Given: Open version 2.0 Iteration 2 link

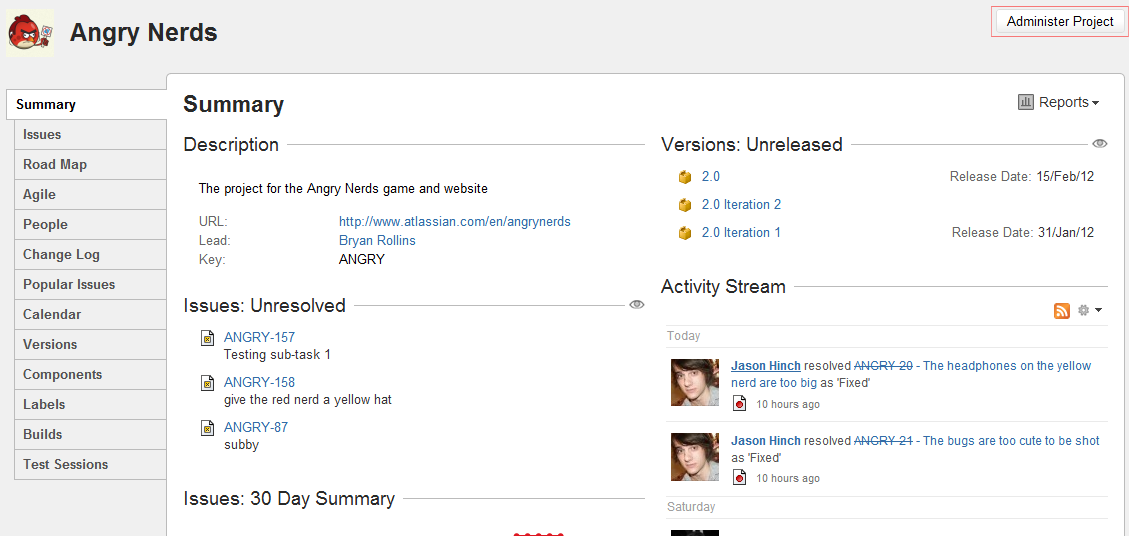Looking at the screenshot, I should 742,205.
